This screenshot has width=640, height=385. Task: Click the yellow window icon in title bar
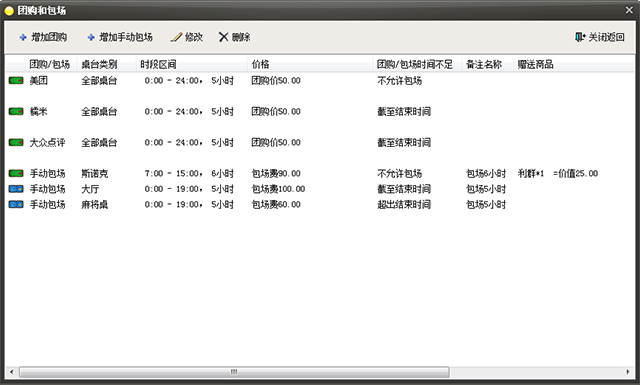9,11
